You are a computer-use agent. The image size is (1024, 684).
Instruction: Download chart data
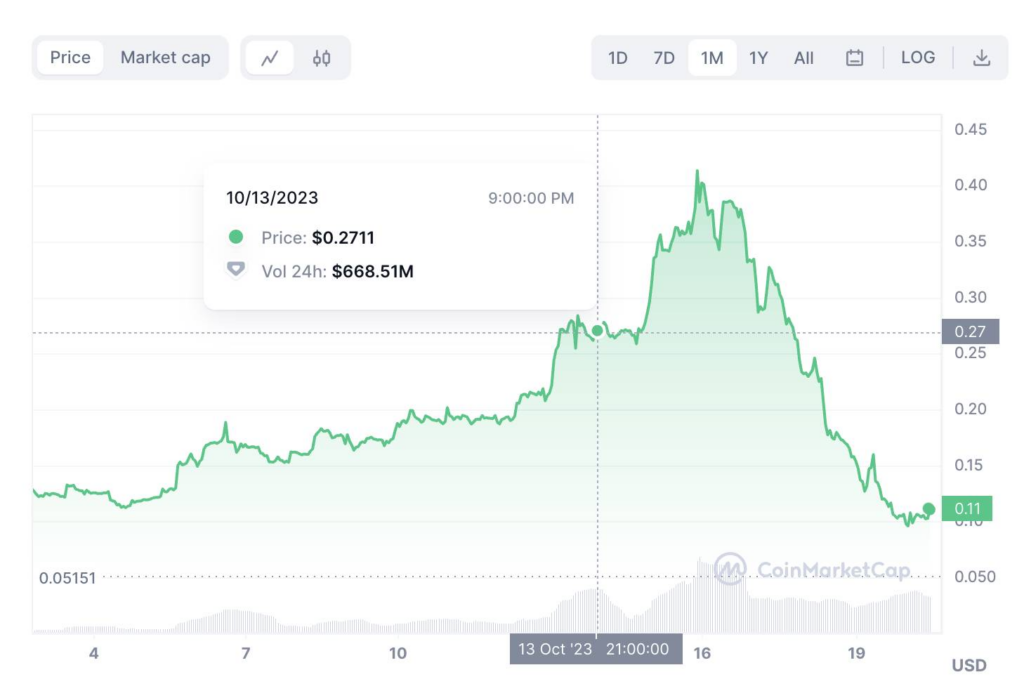coord(981,58)
